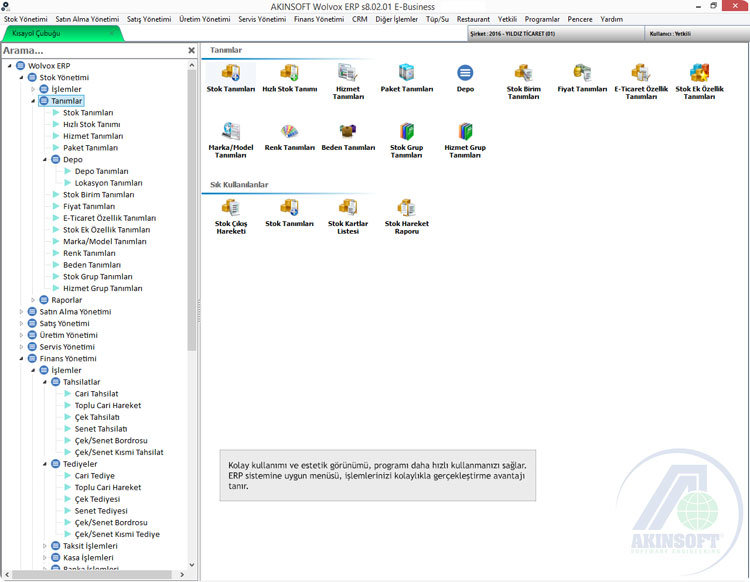Clear the search with the X icon

[x=191, y=50]
